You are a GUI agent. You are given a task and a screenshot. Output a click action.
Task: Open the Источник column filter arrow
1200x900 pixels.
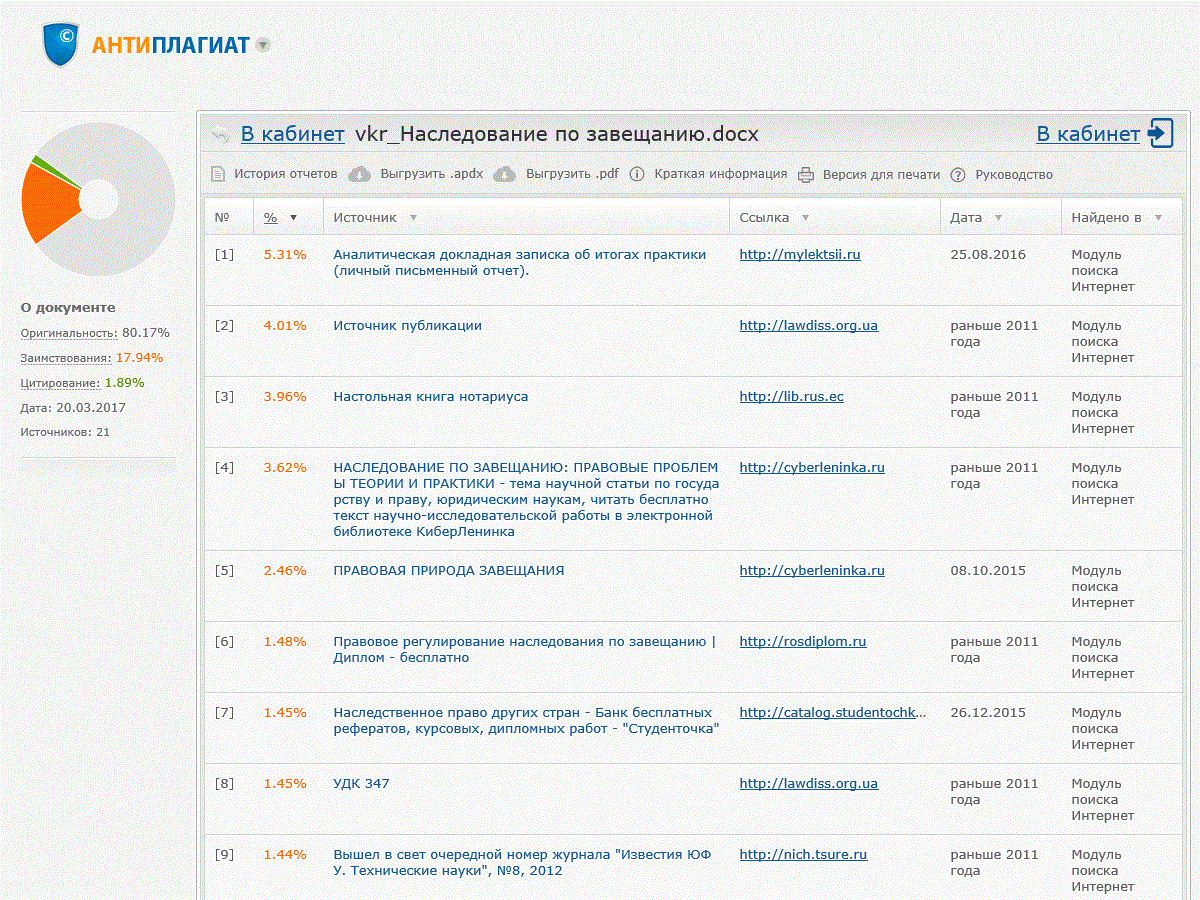(413, 217)
